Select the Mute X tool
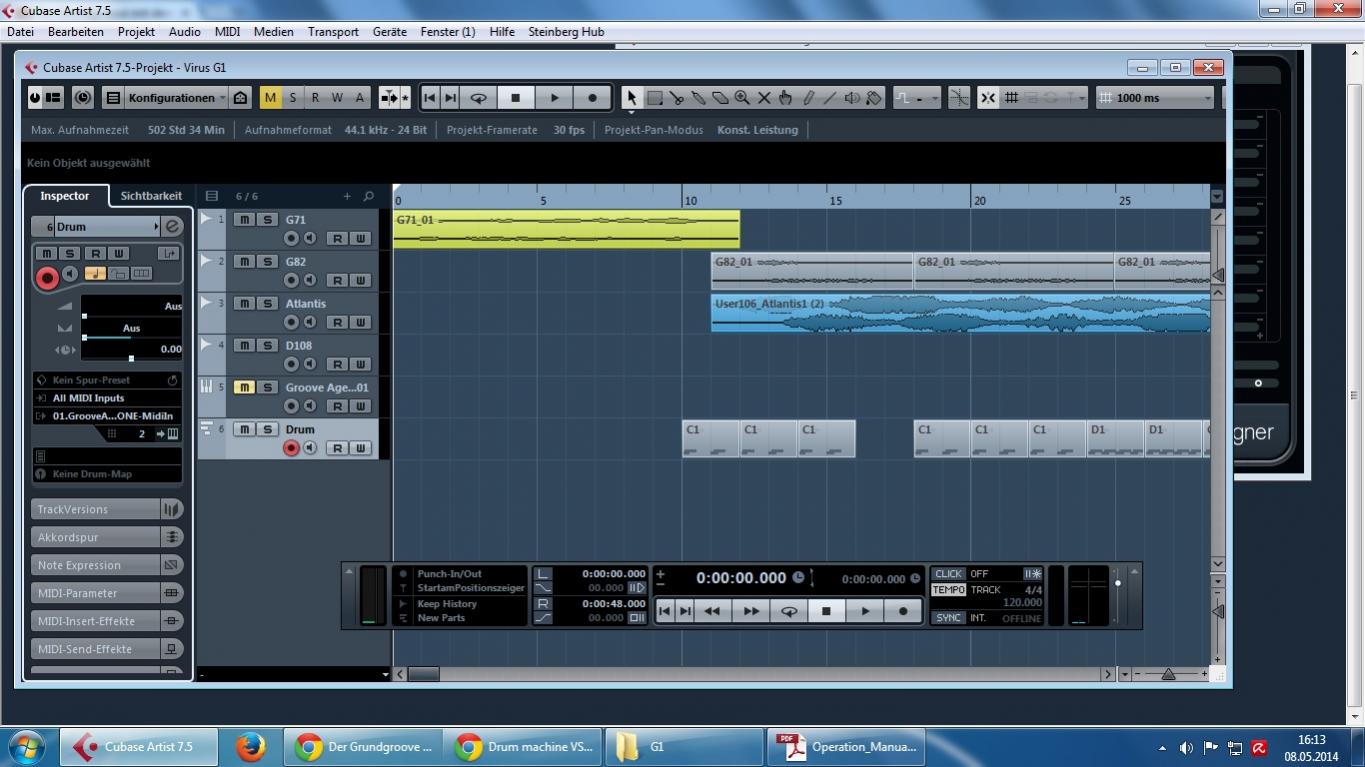Image resolution: width=1365 pixels, height=767 pixels. pyautogui.click(x=764, y=98)
